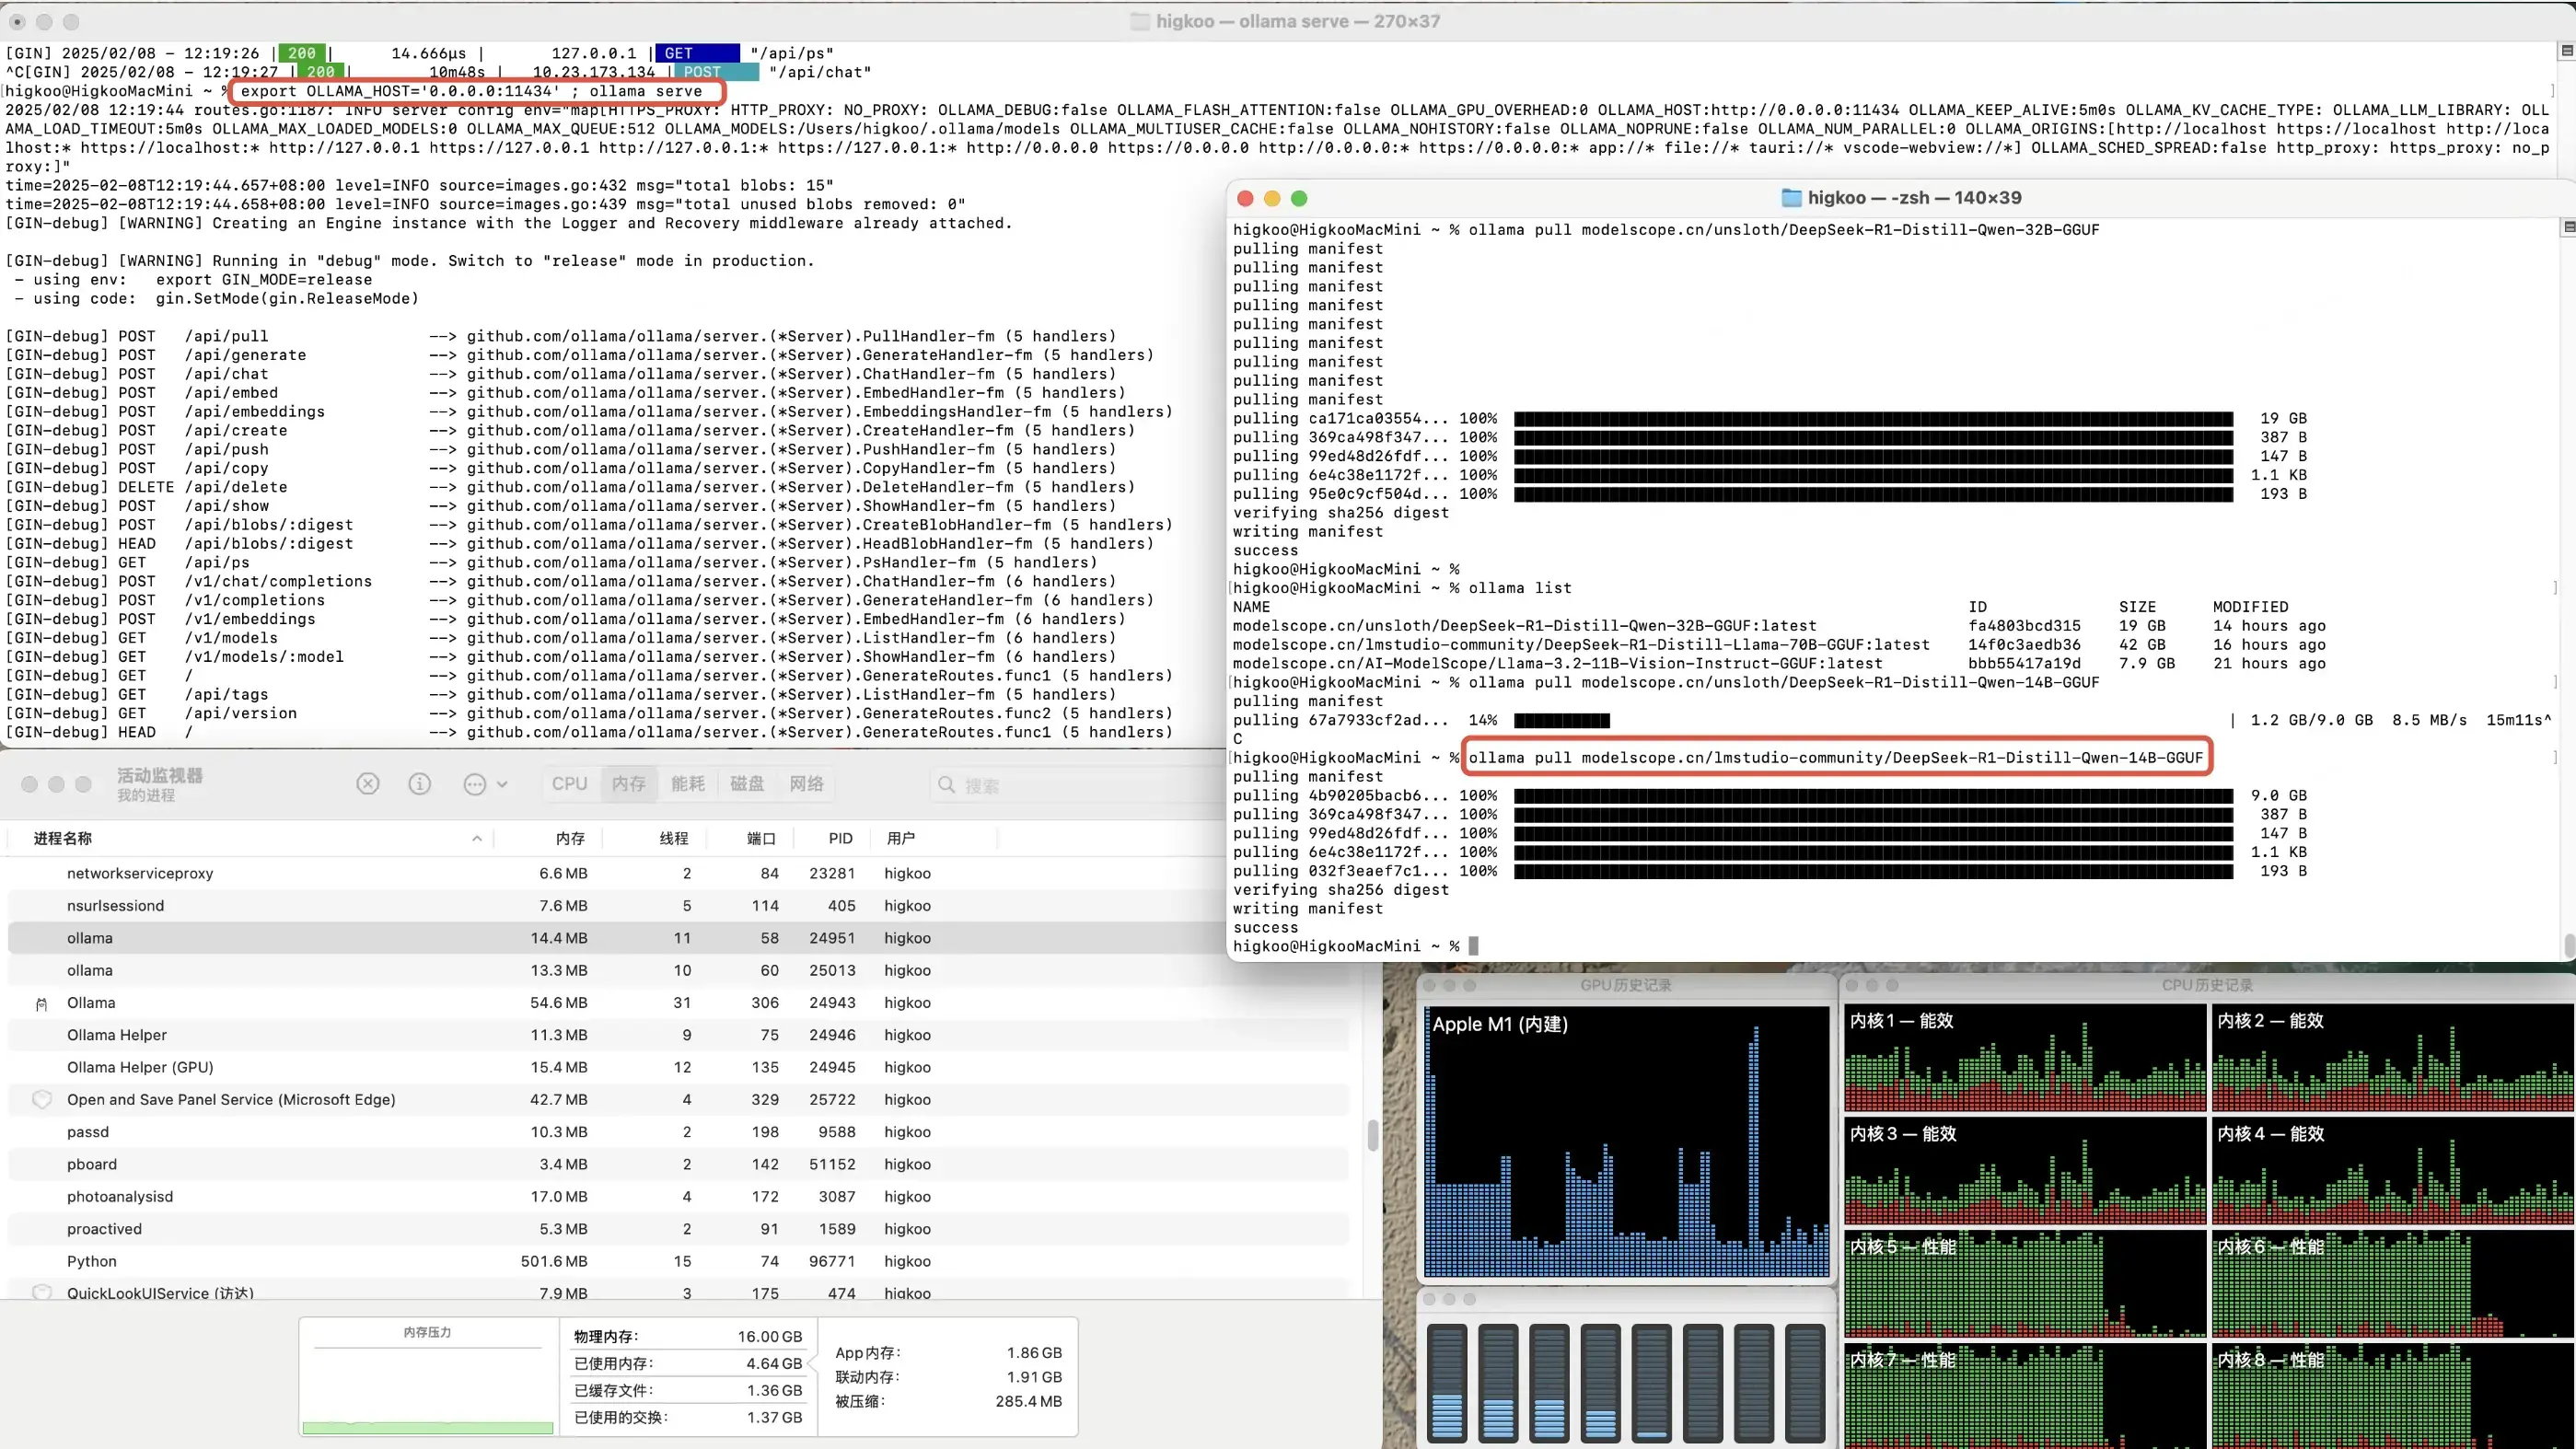Open the 网络 tab
The width and height of the screenshot is (2576, 1449).
click(806, 784)
